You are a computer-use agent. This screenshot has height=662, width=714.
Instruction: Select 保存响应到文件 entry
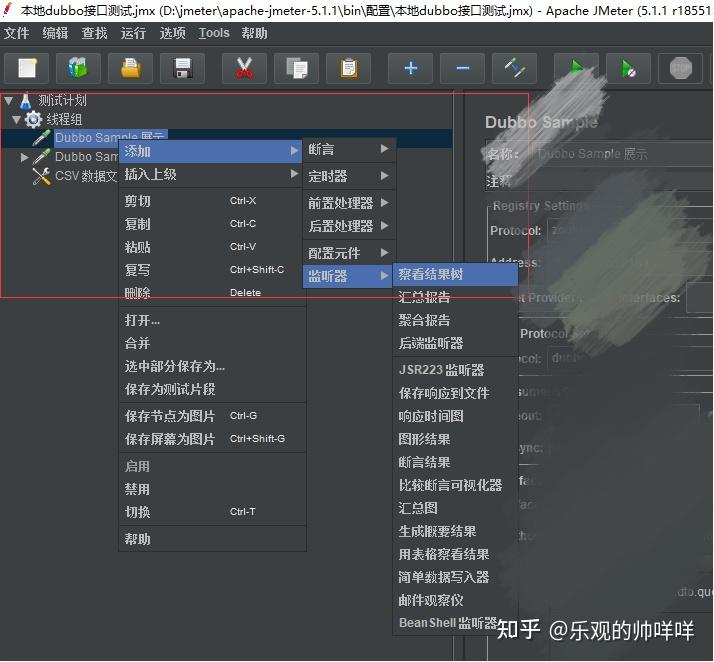click(x=455, y=393)
